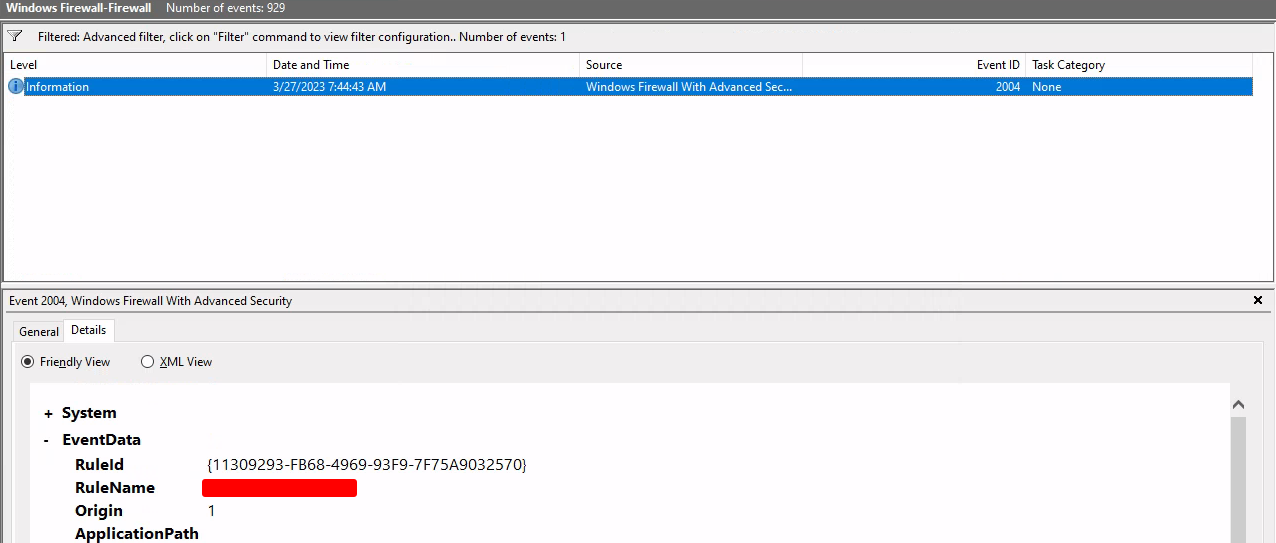Sort events by Event ID column
Viewport: 1276px width, 543px height.
[x=913, y=65]
